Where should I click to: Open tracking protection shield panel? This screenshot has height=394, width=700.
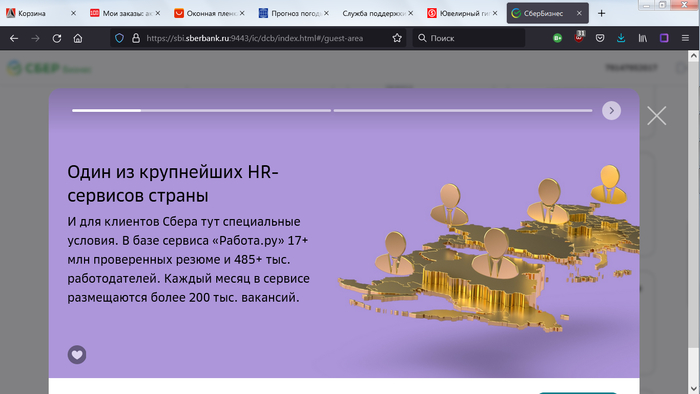(119, 38)
